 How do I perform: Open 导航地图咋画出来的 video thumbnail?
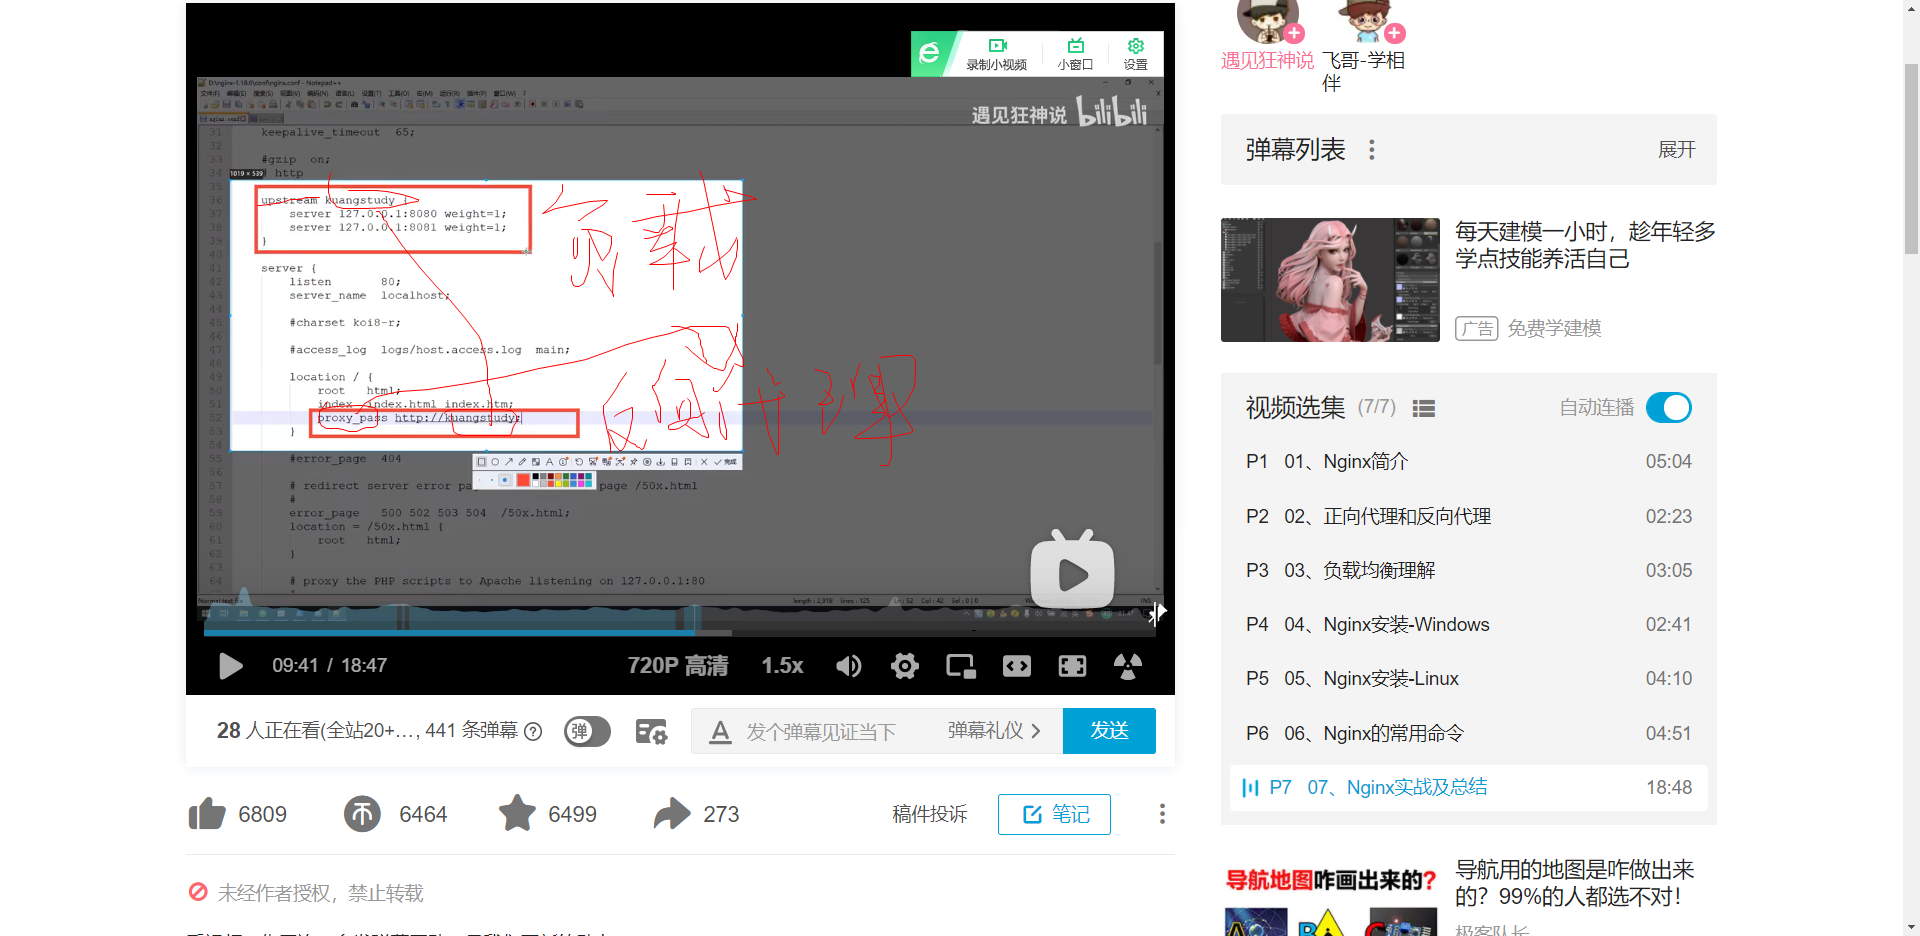click(x=1330, y=897)
